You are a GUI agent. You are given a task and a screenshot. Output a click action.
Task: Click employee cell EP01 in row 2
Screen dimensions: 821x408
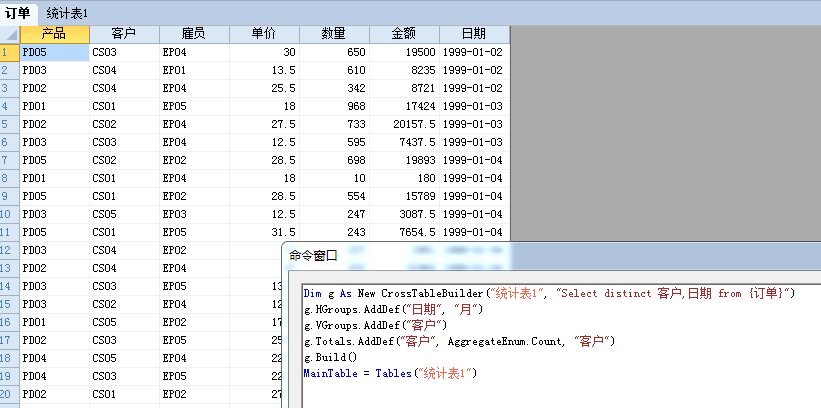[x=194, y=70]
